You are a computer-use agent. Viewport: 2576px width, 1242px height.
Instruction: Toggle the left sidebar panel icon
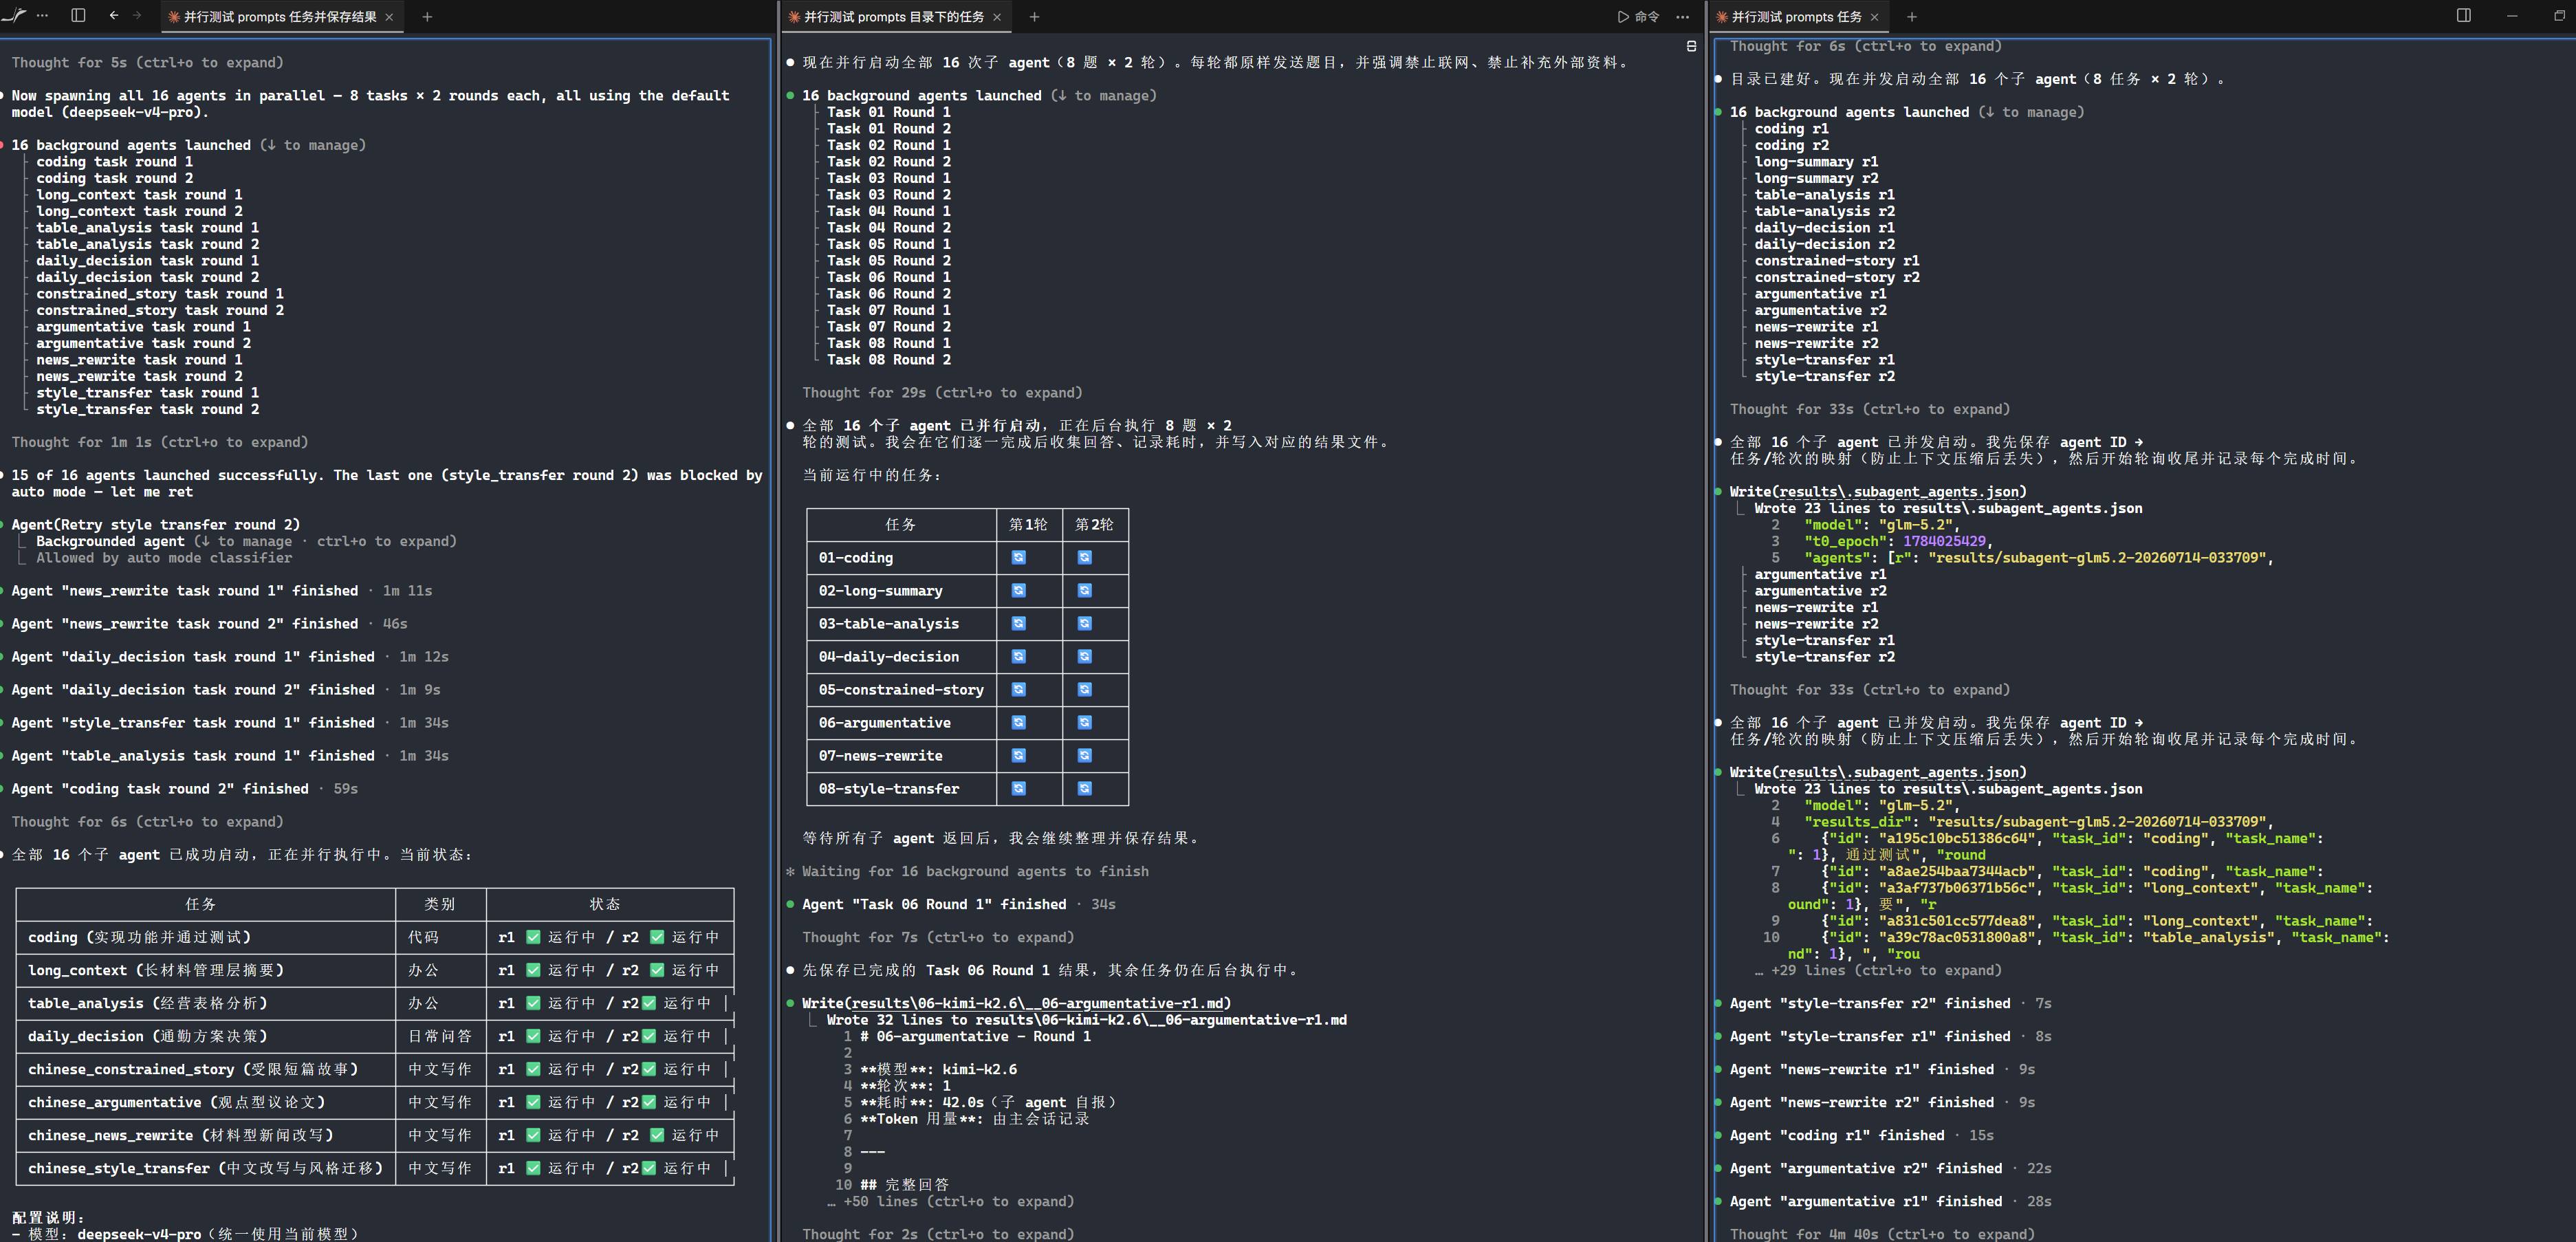79,16
